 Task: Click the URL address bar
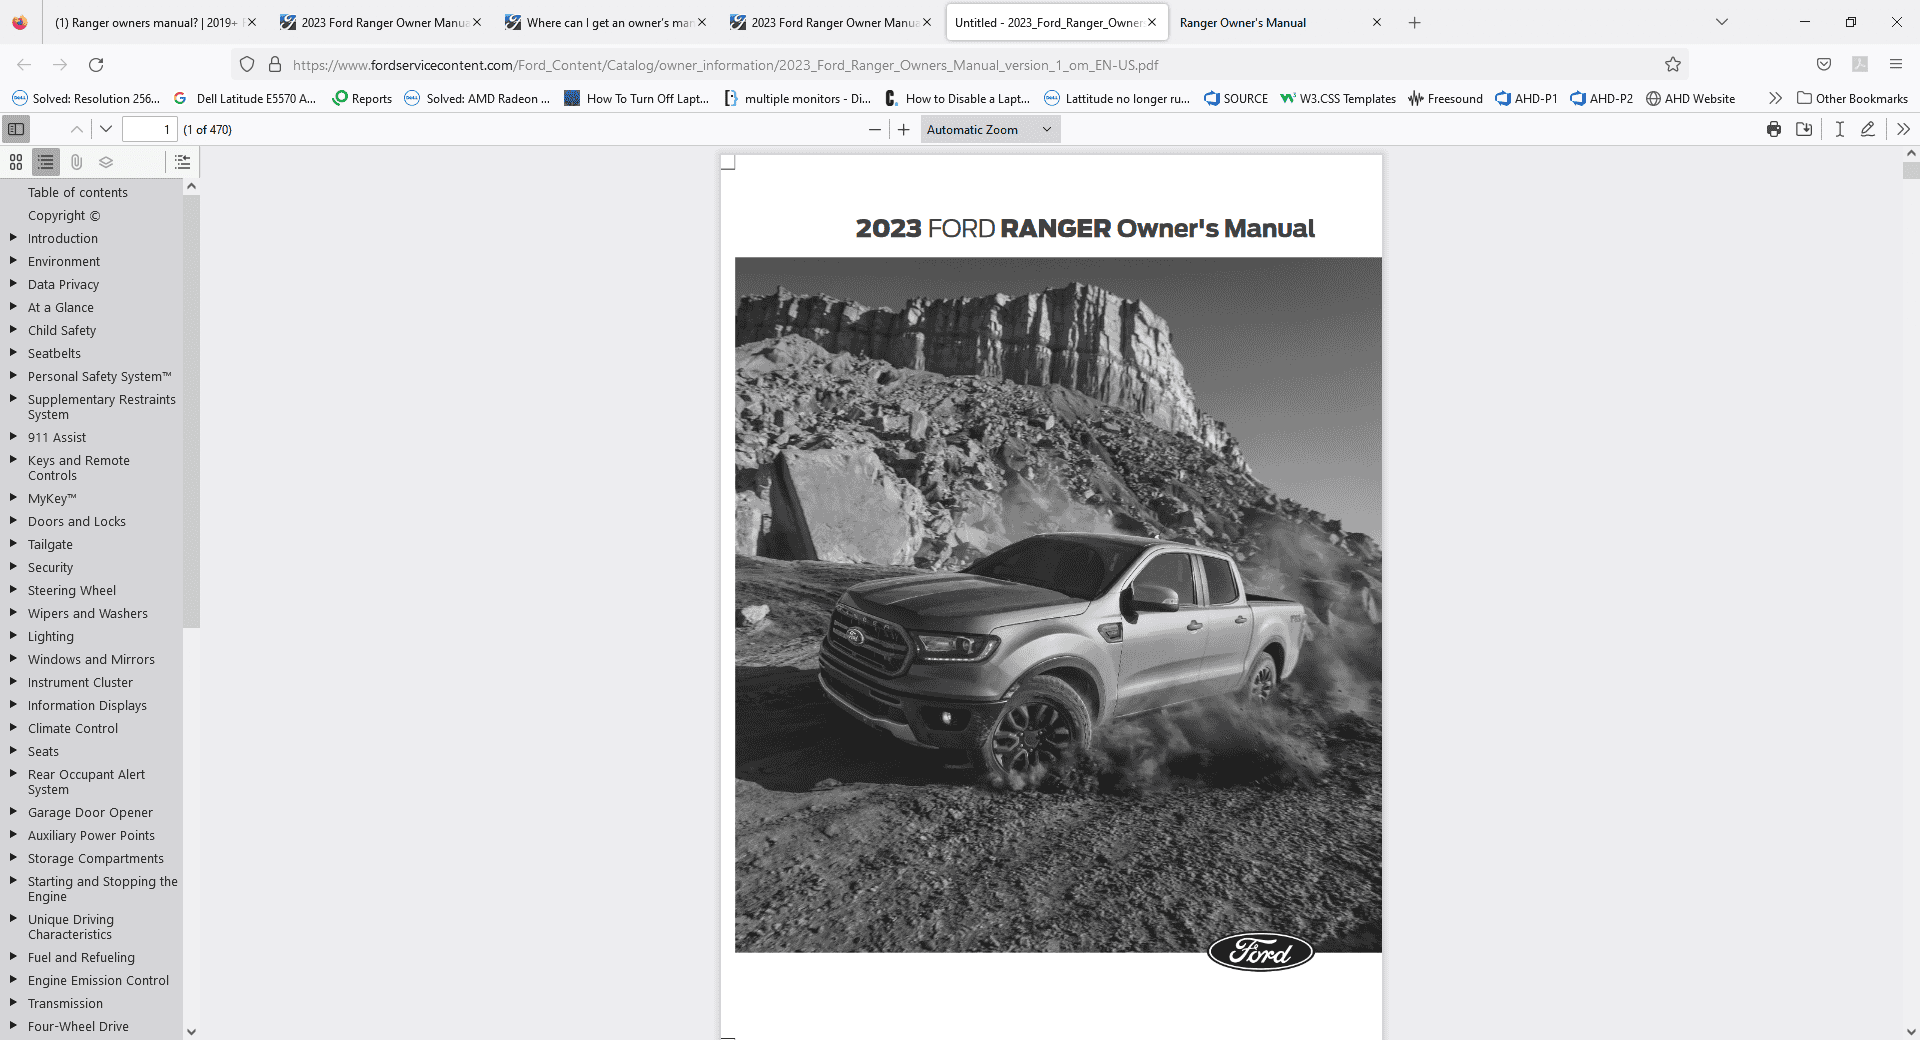960,65
